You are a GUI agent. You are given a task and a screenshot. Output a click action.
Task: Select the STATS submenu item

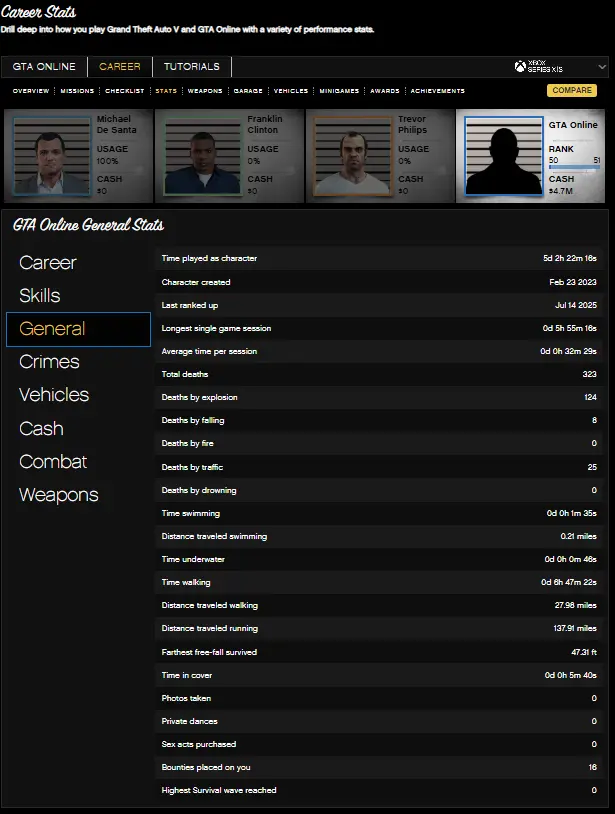point(166,91)
